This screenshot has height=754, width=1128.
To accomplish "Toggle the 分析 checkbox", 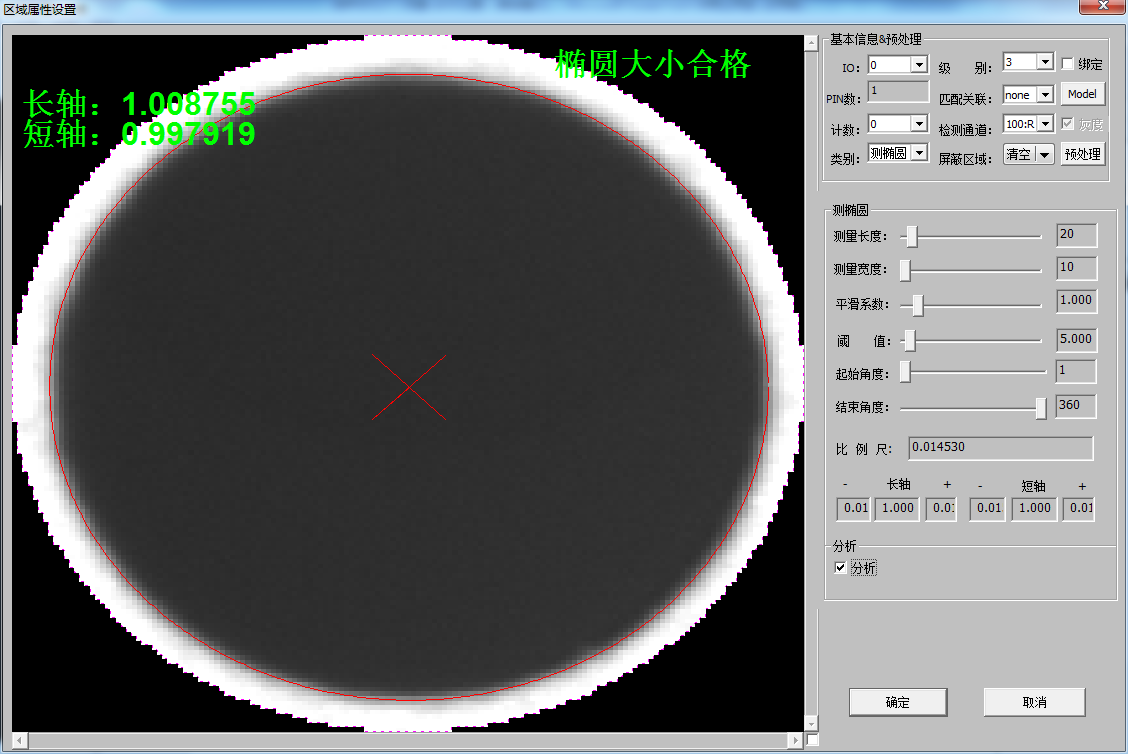I will point(840,568).
